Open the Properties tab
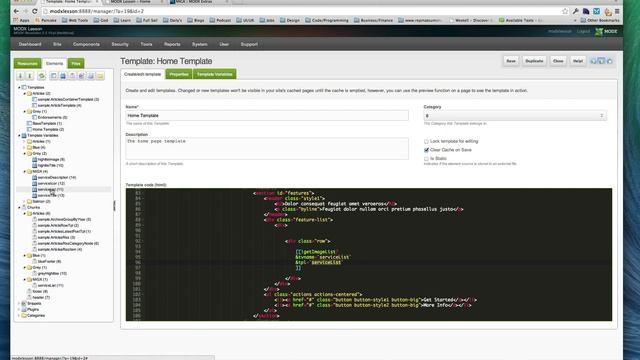 (x=179, y=74)
